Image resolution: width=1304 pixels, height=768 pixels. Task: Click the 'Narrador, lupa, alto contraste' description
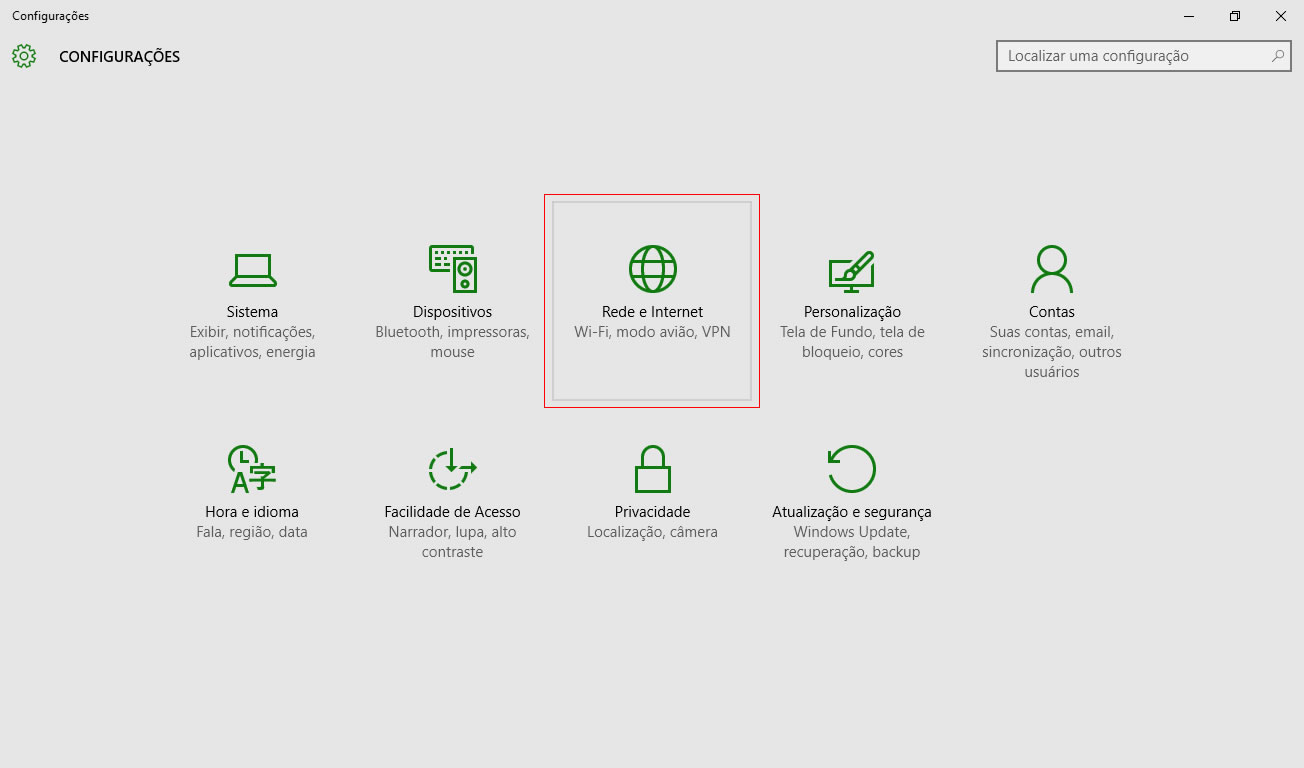click(x=452, y=542)
